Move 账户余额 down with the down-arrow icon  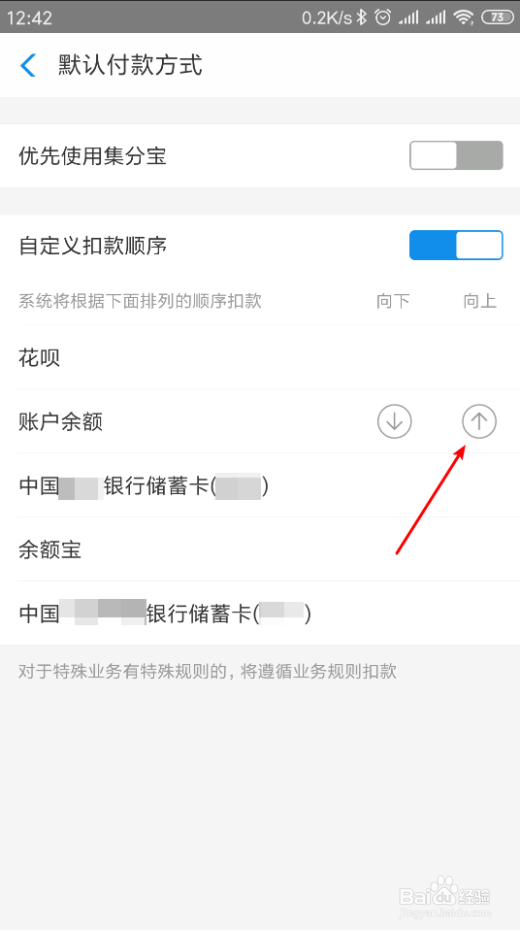tap(394, 422)
